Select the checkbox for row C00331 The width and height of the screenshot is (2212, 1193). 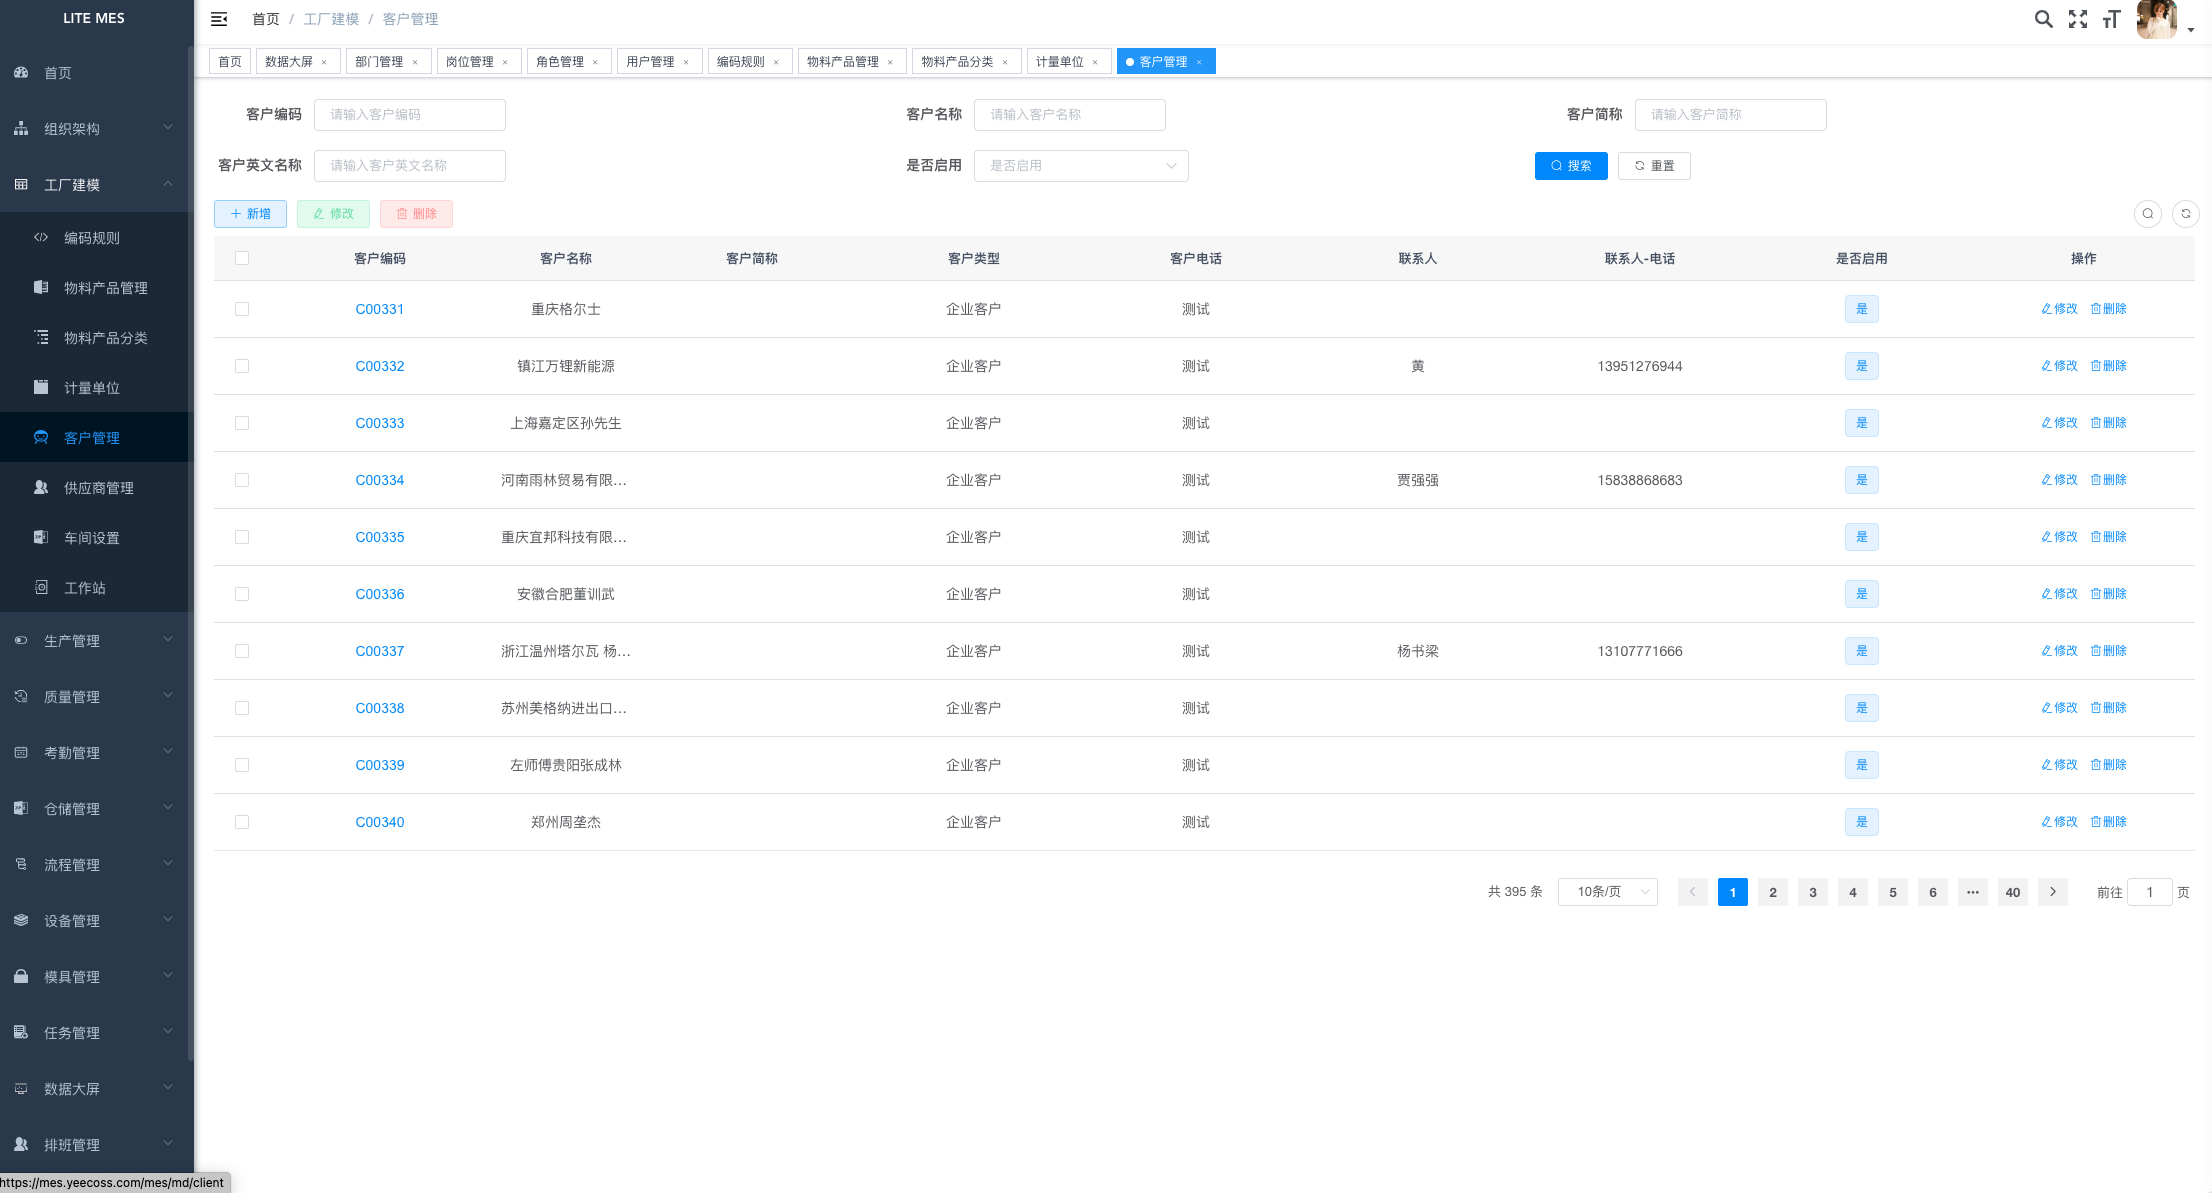coord(242,309)
